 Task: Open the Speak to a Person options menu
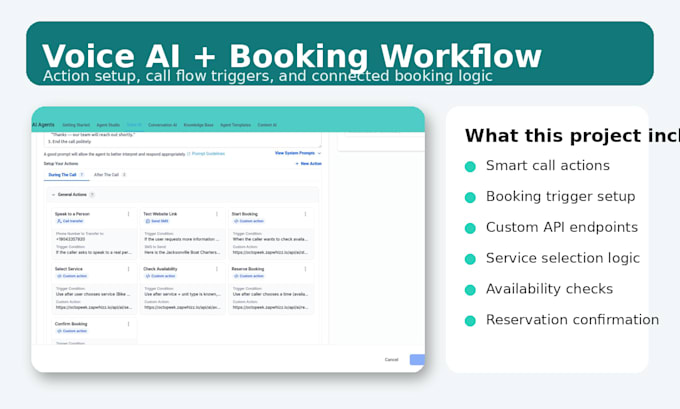[x=128, y=214]
